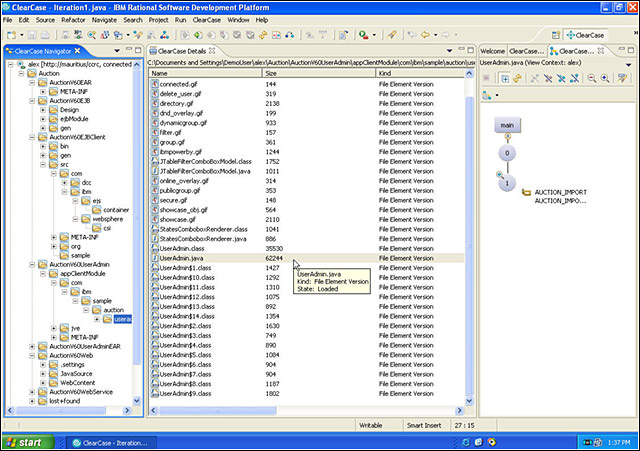Minimize the ClearCase Details panel
The image size is (640, 451).
[x=461, y=50]
